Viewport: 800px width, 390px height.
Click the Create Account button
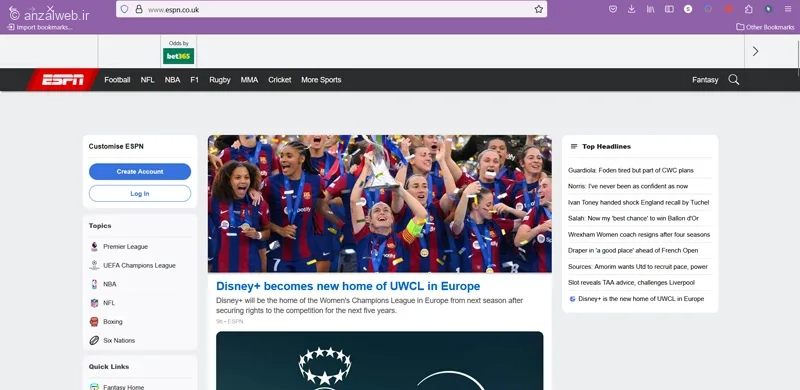tap(140, 172)
